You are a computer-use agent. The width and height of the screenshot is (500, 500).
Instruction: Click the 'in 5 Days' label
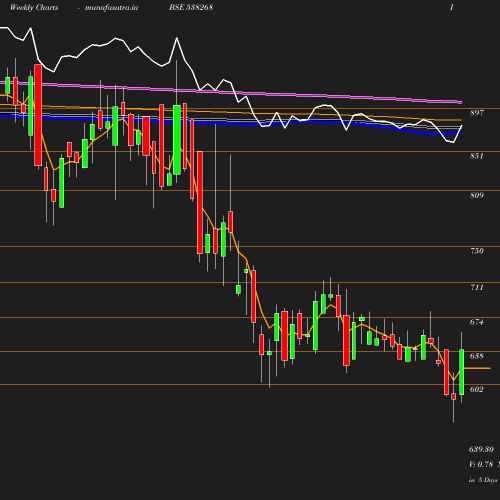(x=483, y=480)
